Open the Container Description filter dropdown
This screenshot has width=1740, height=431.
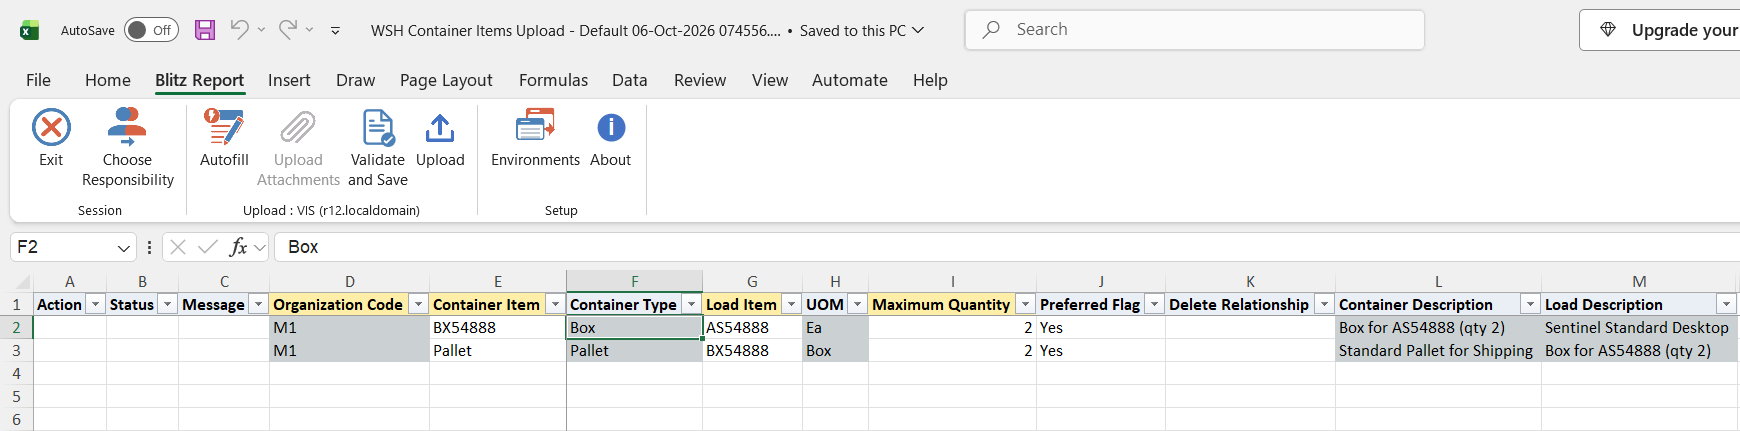(x=1530, y=304)
